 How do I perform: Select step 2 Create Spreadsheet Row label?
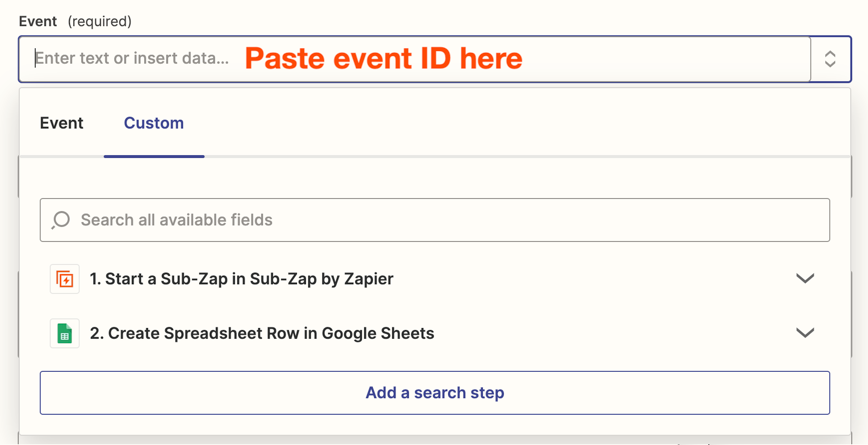point(262,333)
